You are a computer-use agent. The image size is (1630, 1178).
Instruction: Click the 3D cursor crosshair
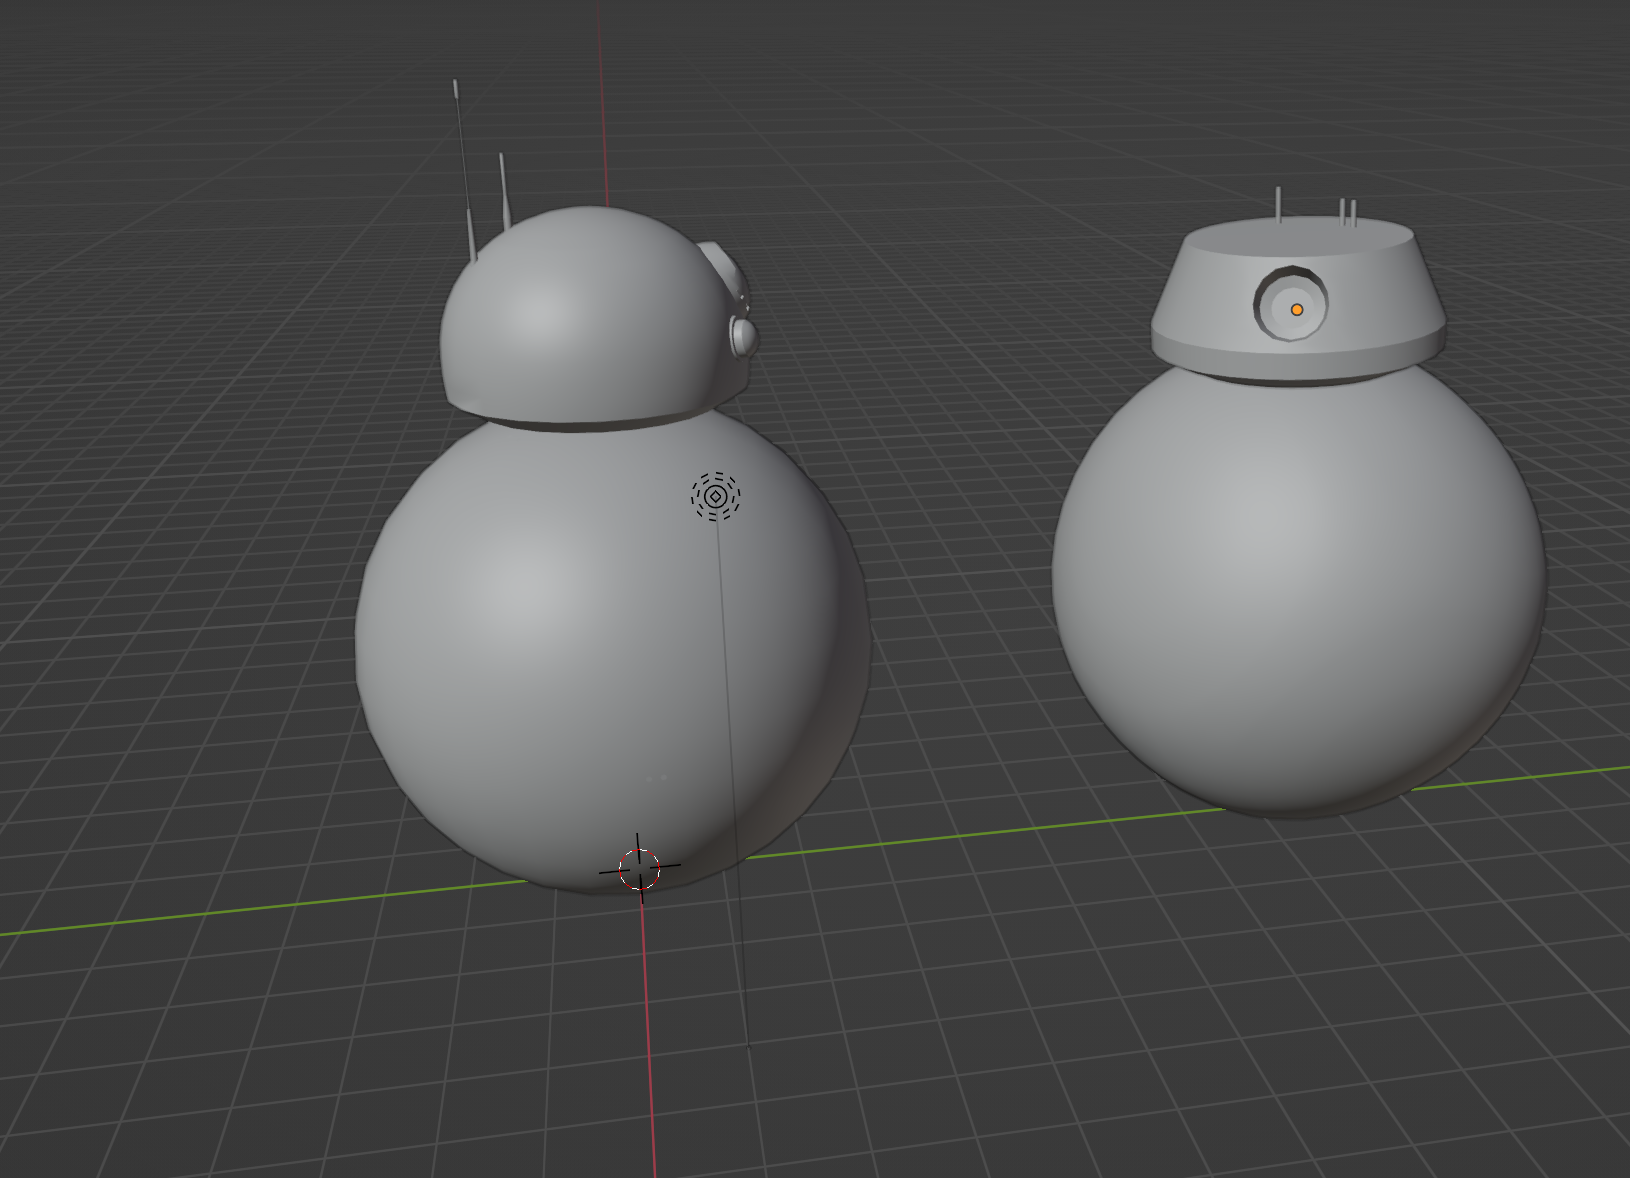639,868
